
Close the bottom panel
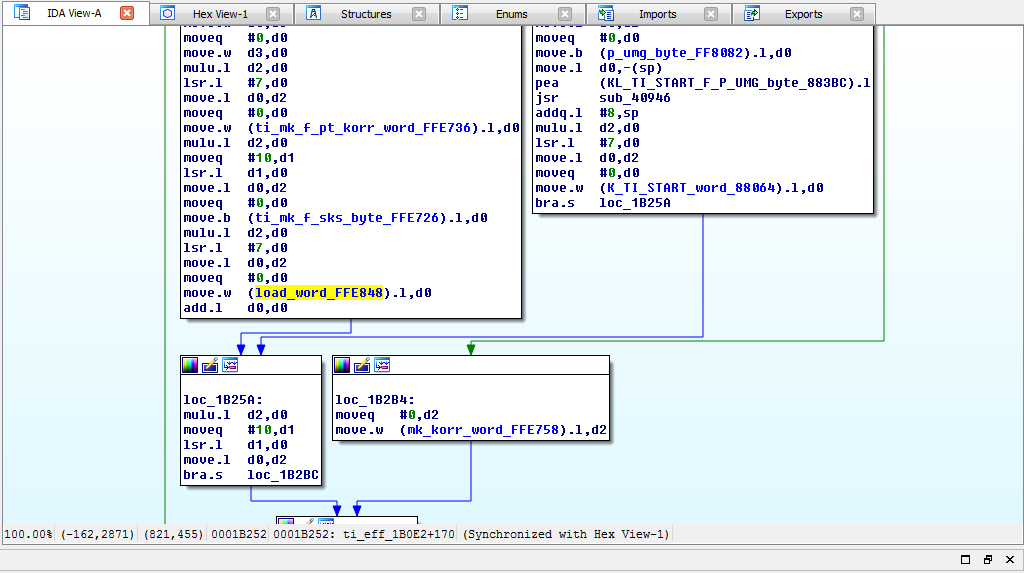click(x=1010, y=559)
